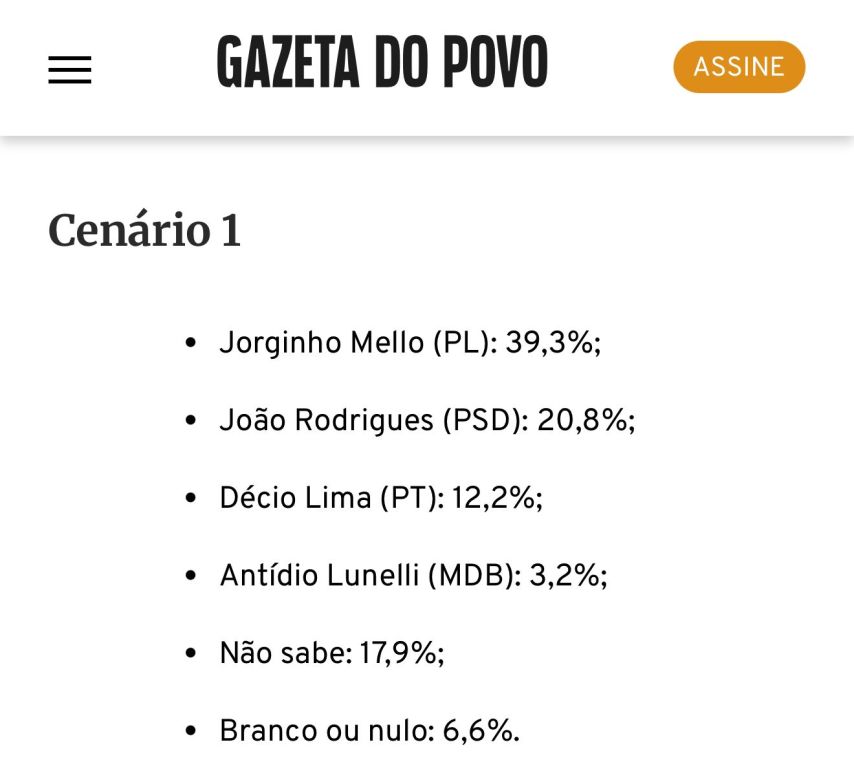
Task: Click the word POVO in the header
Action: (x=495, y=62)
